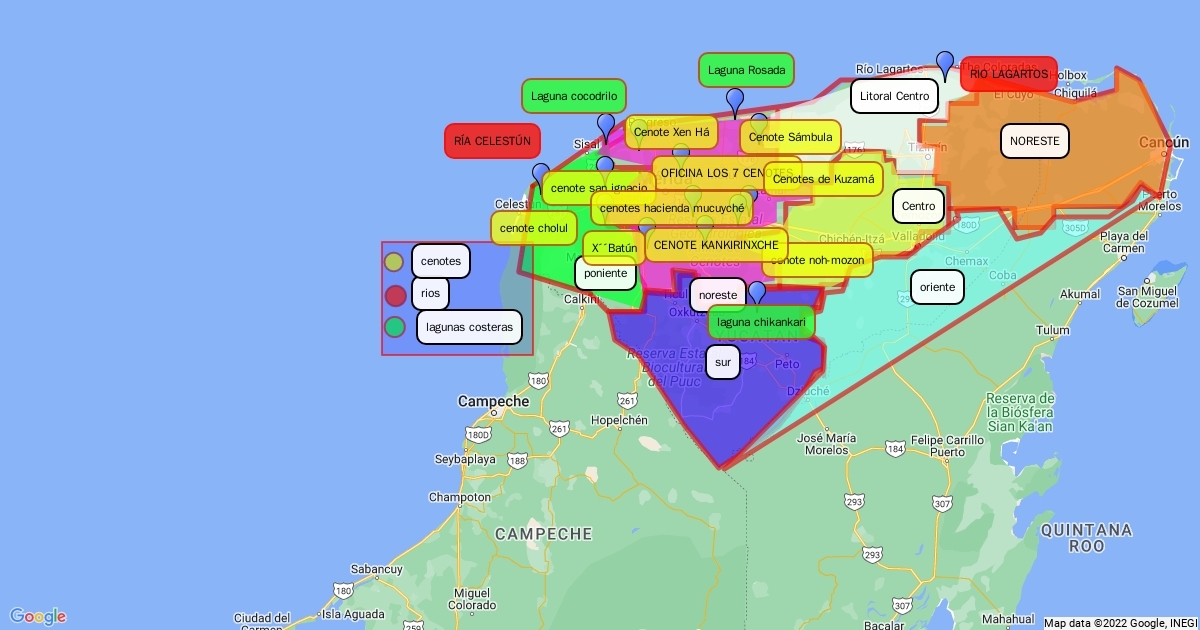Click the Map data attribution text
This screenshot has height=630, width=1200.
click(1118, 622)
